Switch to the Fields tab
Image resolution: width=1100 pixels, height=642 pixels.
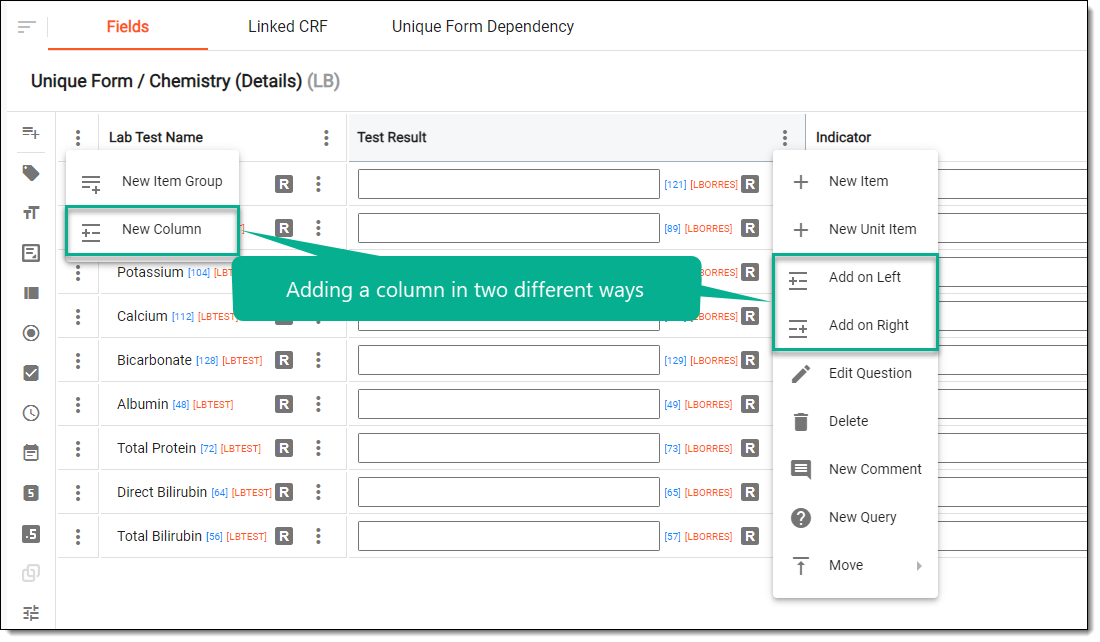coord(128,27)
